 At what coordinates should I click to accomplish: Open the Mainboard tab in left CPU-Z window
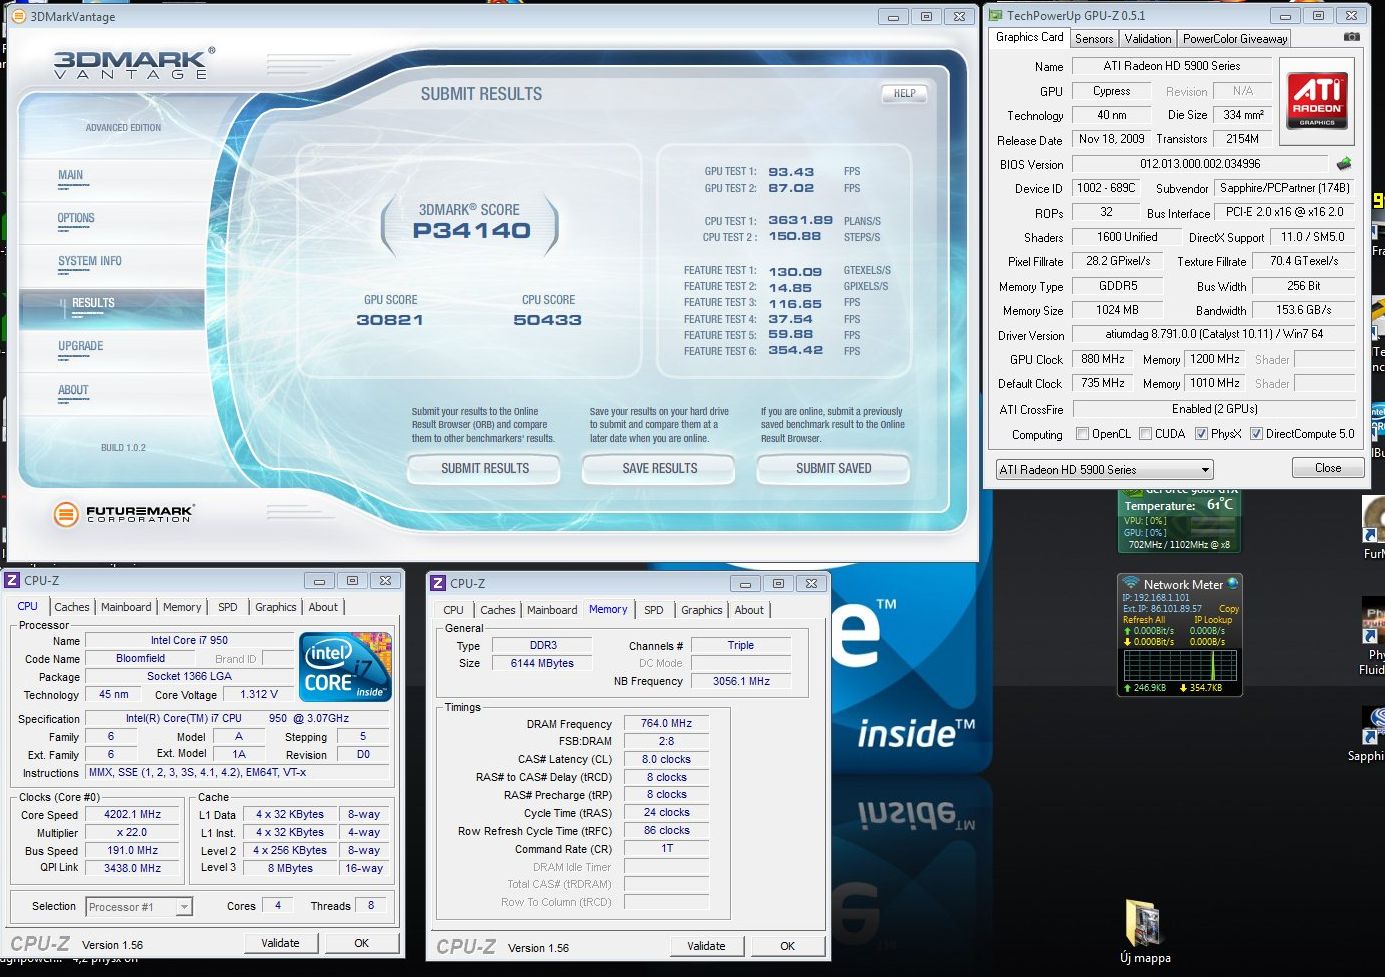point(126,607)
